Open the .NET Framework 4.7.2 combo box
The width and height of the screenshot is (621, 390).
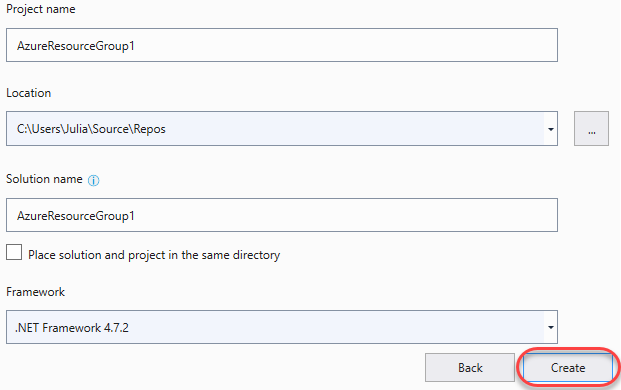click(282, 327)
